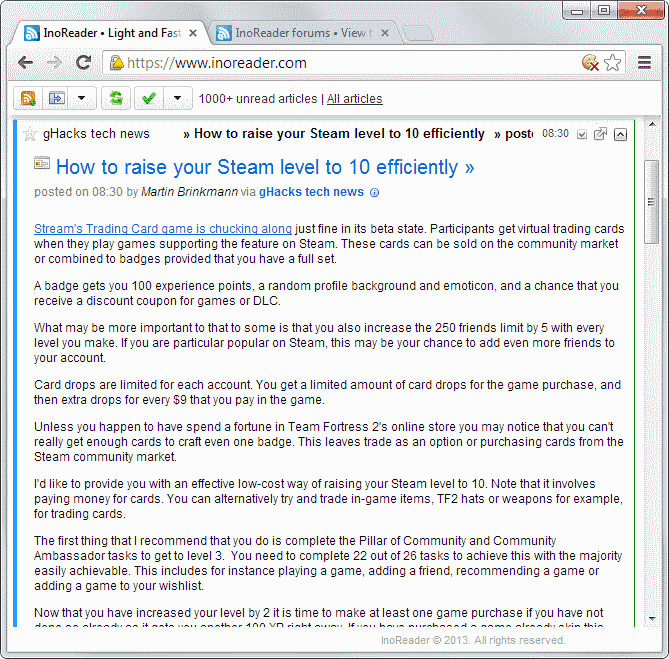The width and height of the screenshot is (669, 659).
Task: Click the article title in the header row
Action: [x=339, y=134]
